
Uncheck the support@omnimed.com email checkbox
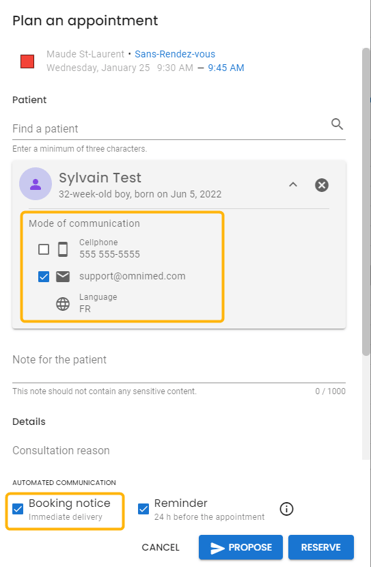[44, 277]
